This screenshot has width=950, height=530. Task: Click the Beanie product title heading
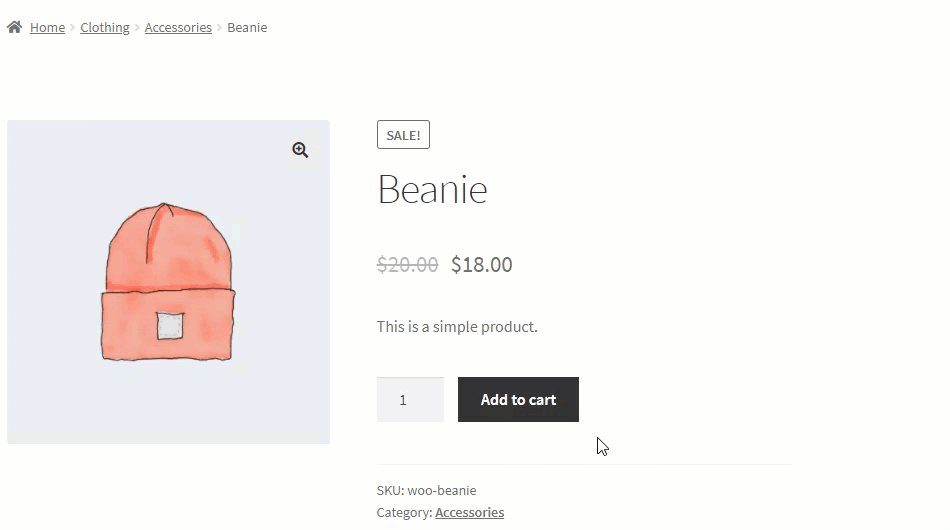tap(433, 190)
